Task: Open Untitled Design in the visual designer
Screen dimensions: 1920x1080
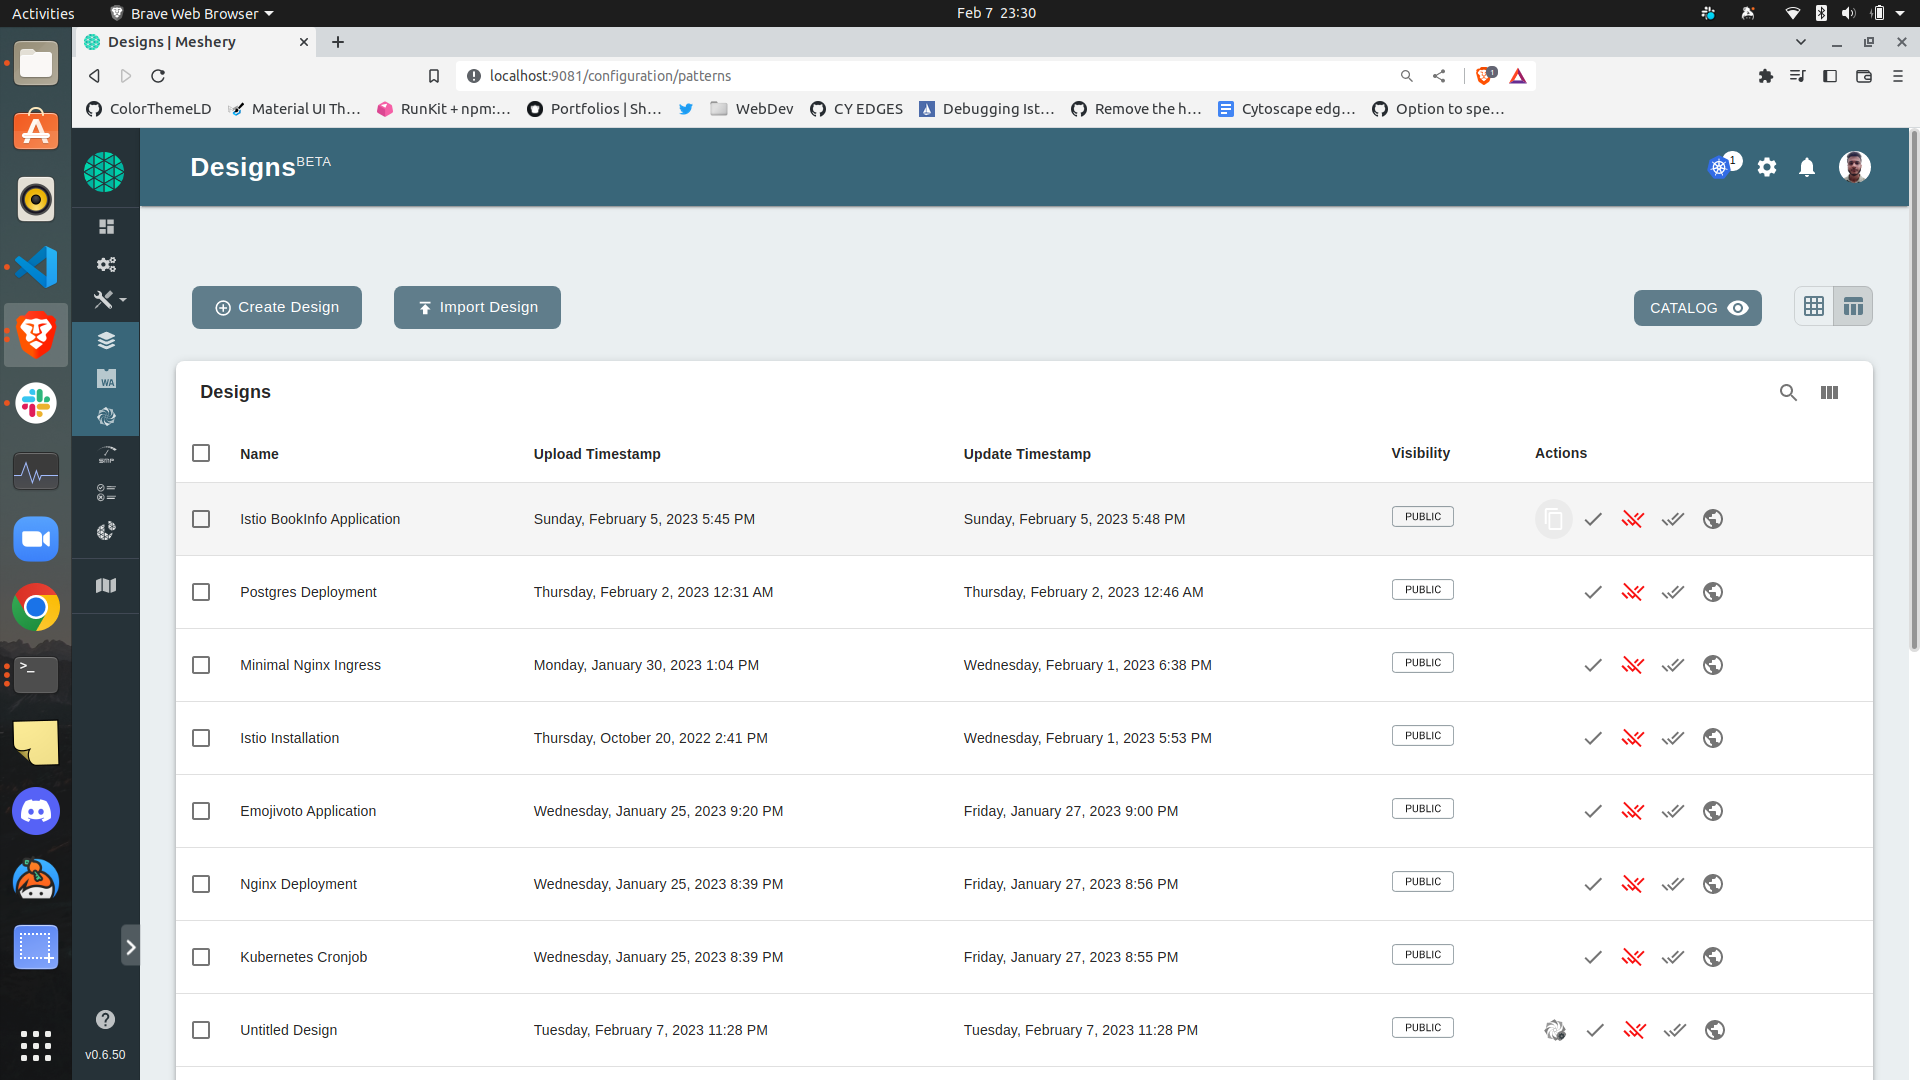Action: click(x=1555, y=1030)
